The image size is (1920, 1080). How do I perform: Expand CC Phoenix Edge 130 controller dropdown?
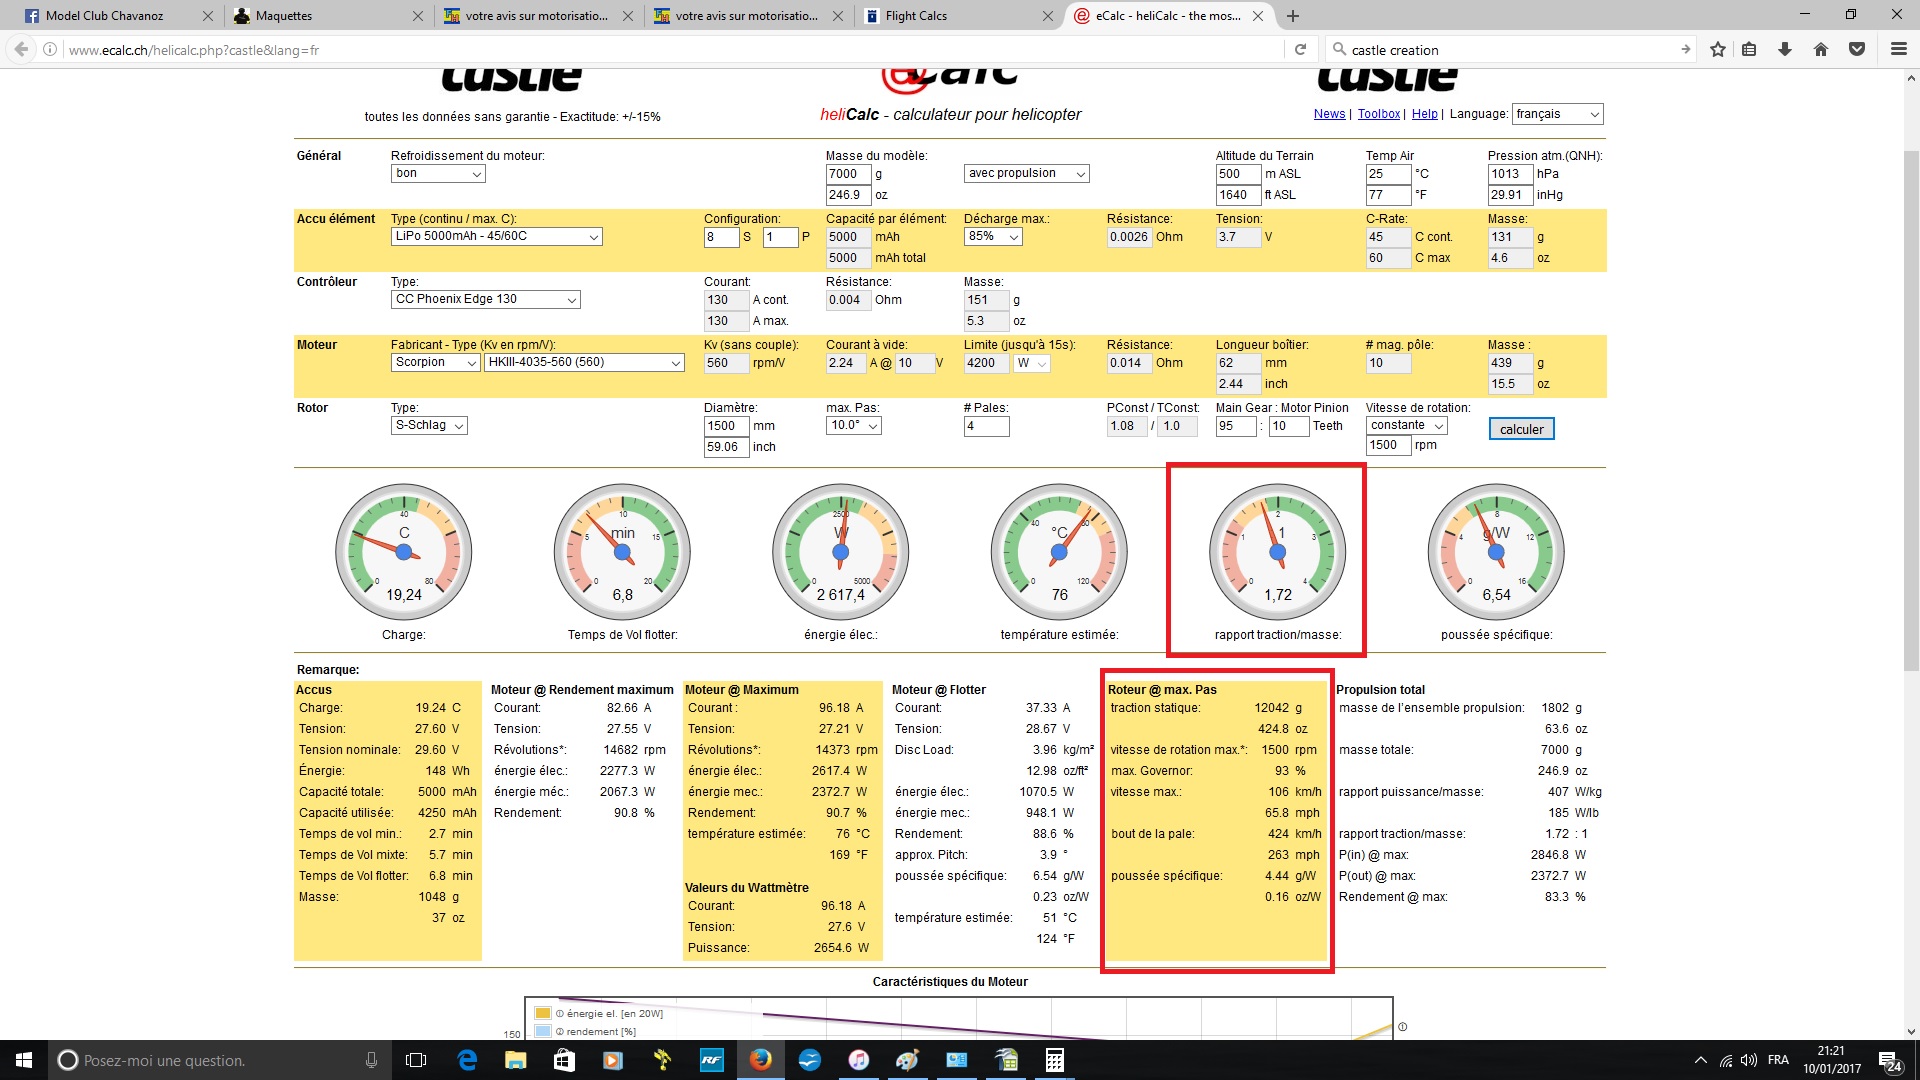(485, 299)
